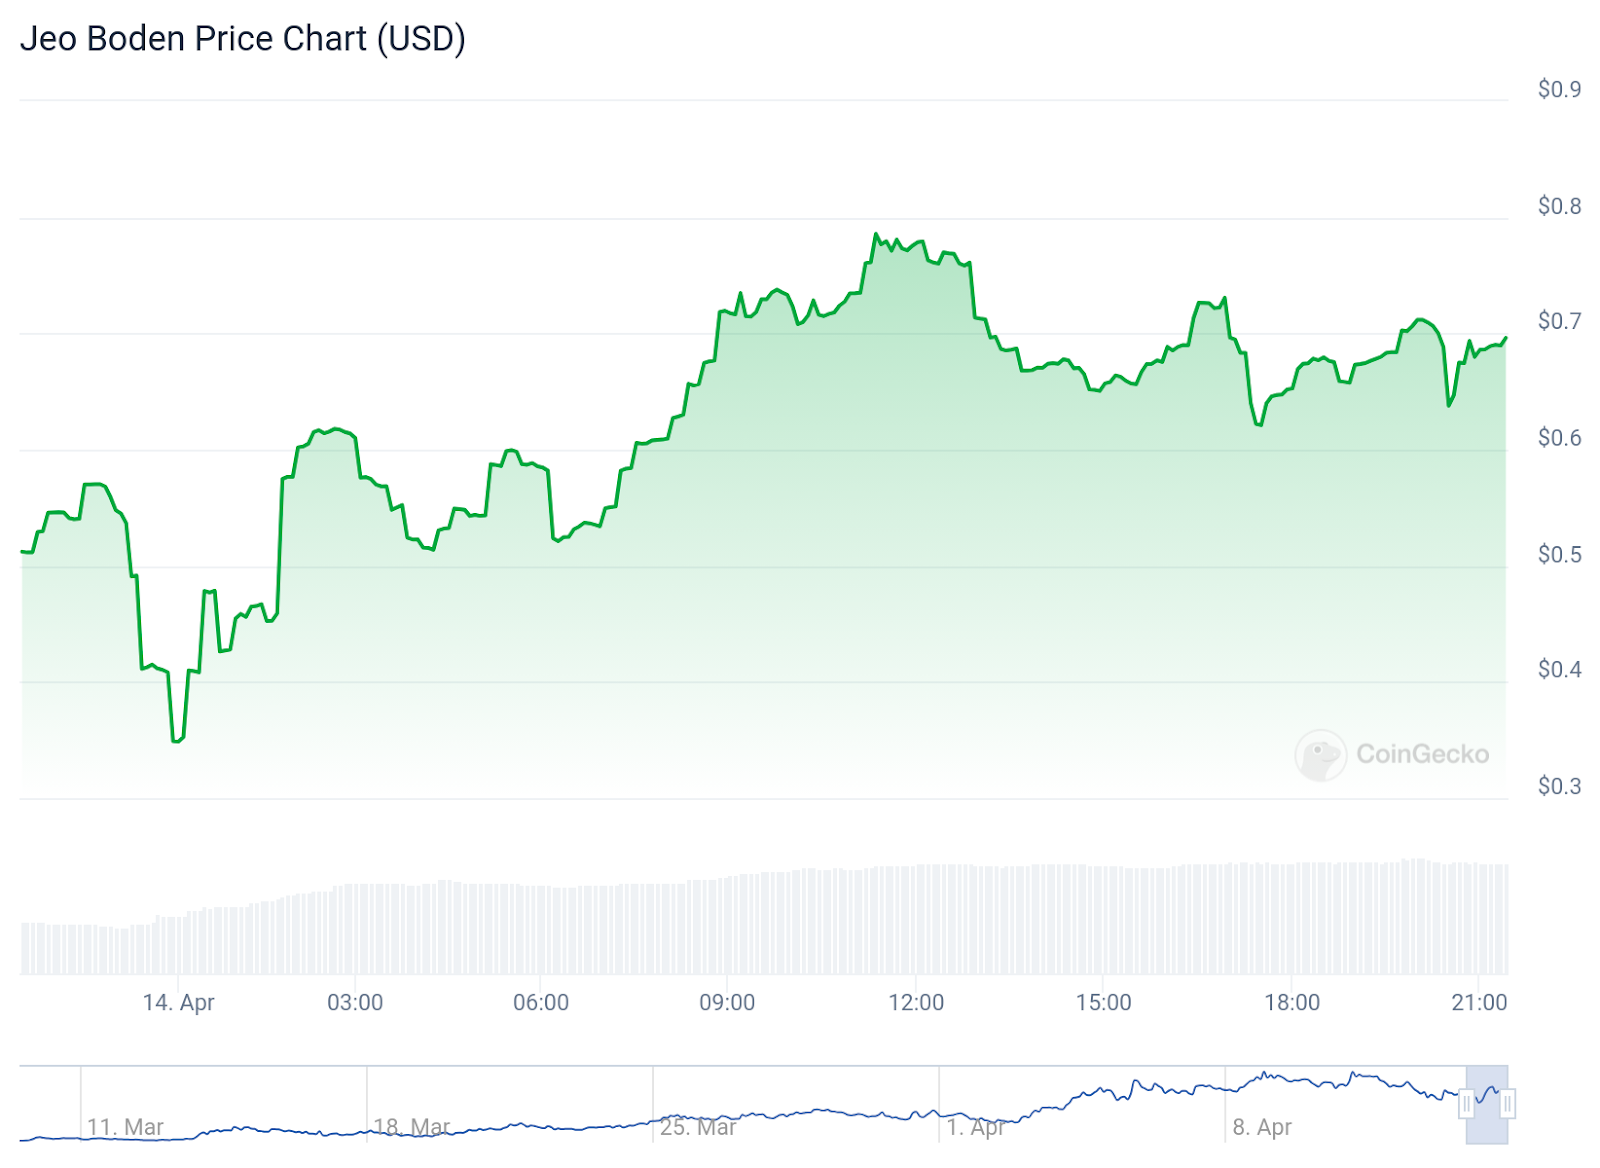Click the $0.7 price axis label
The height and width of the screenshot is (1168, 1600).
coord(1559,321)
